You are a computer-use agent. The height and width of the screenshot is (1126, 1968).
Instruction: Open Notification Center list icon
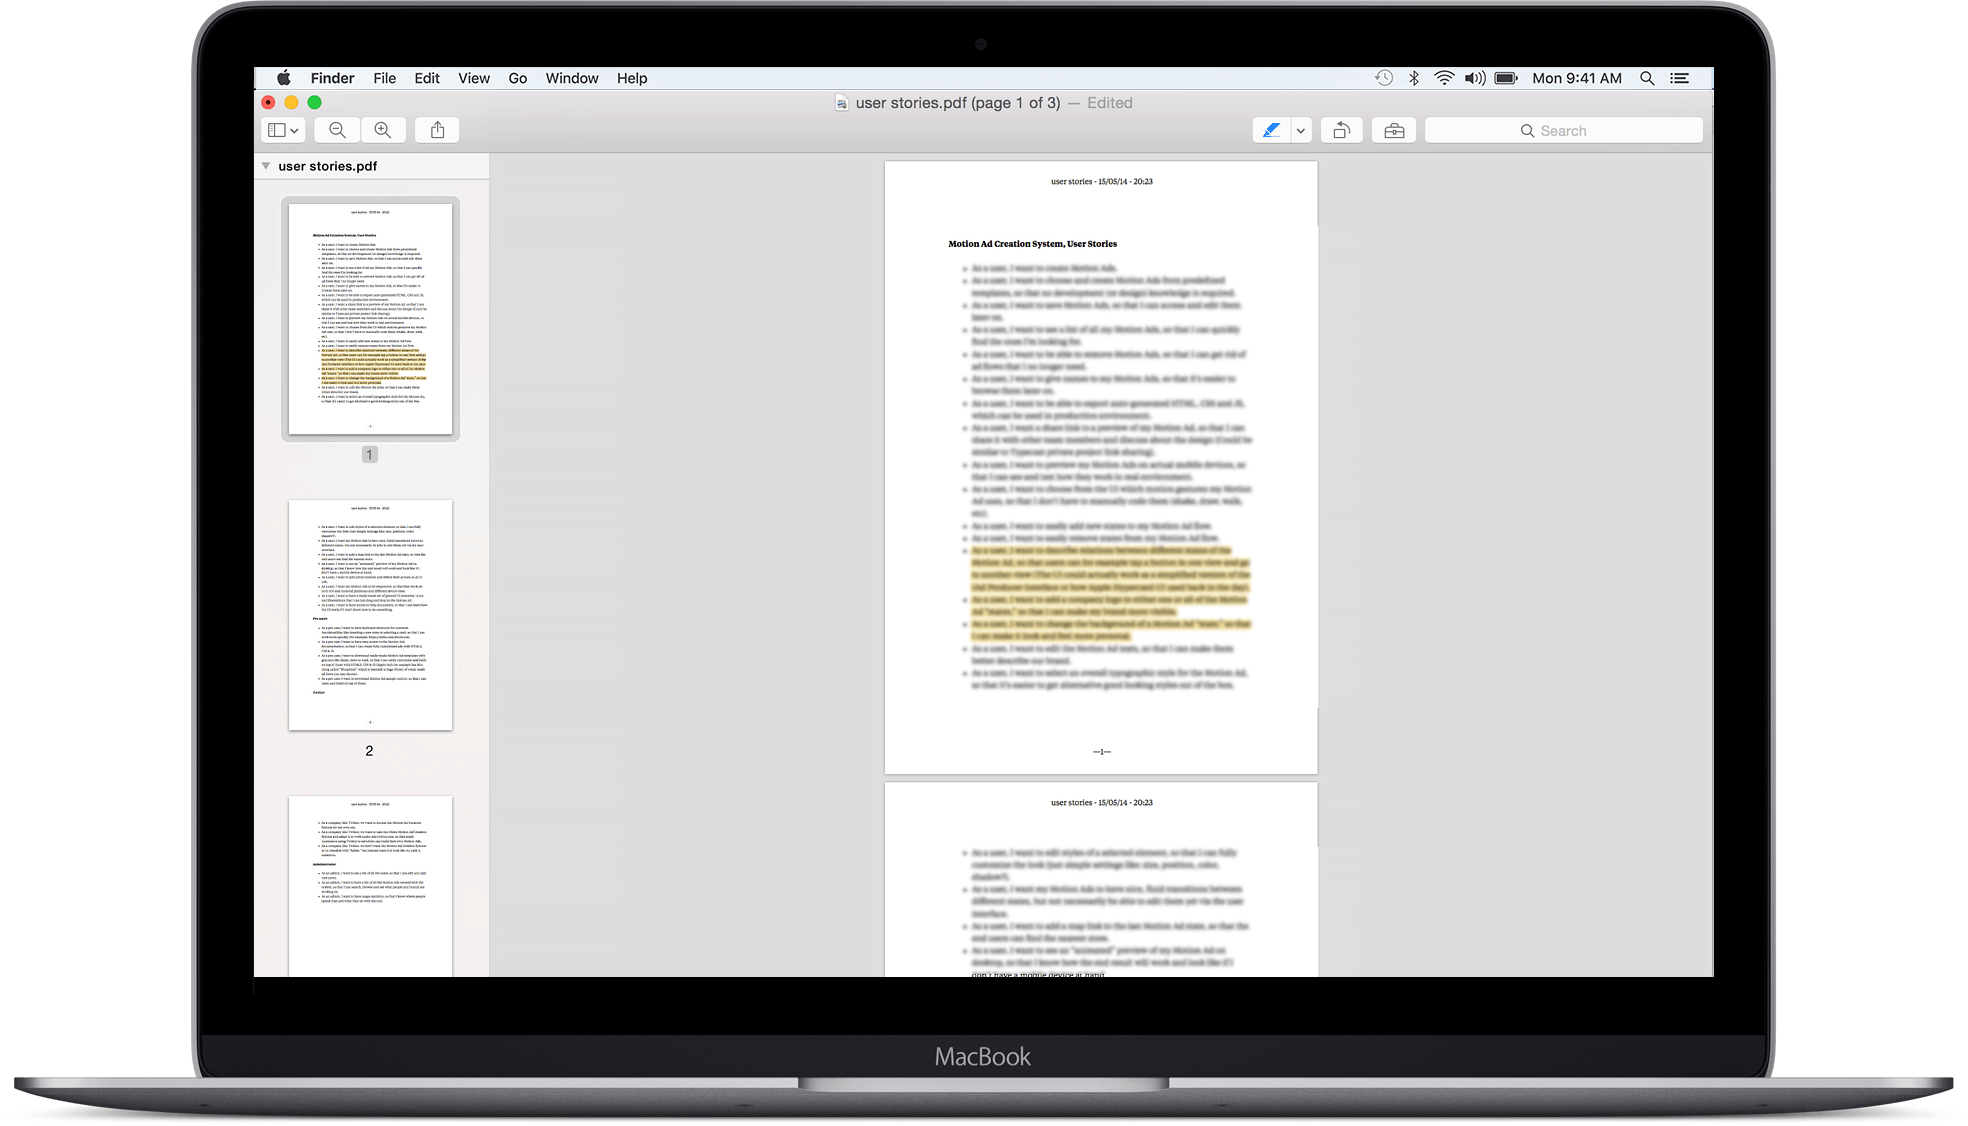coord(1680,78)
